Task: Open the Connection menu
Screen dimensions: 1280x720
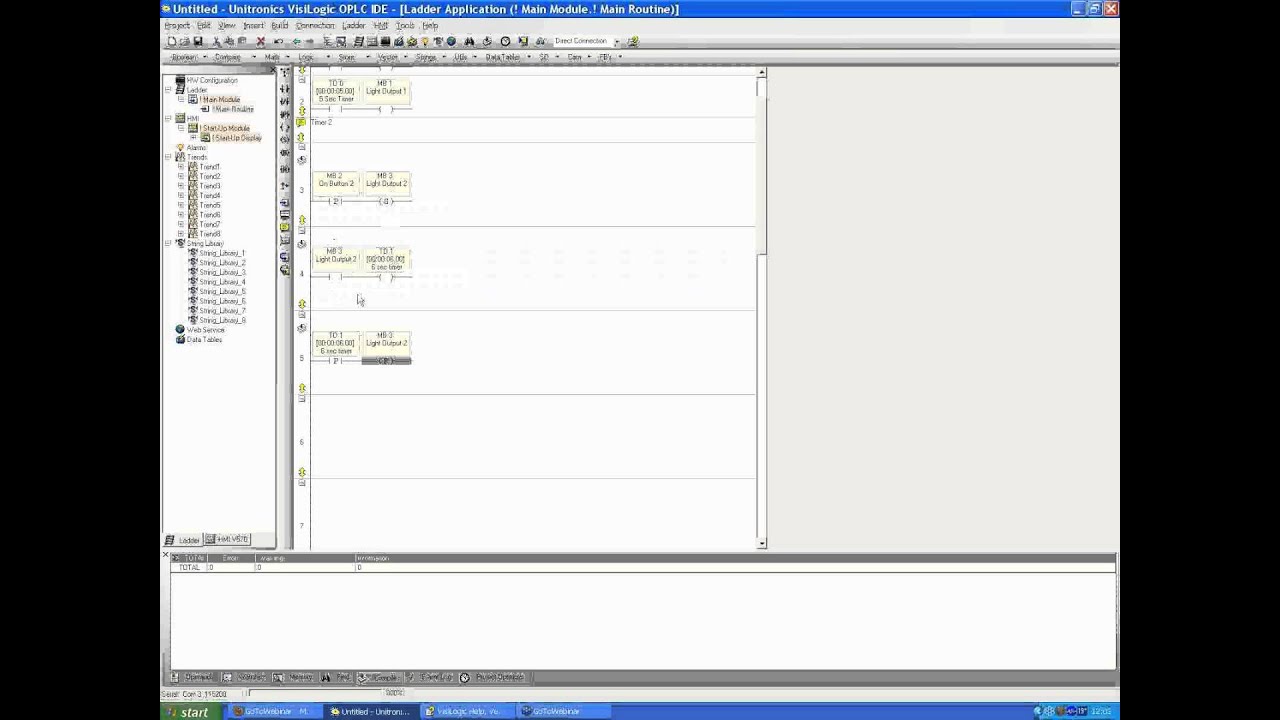Action: coord(315,25)
